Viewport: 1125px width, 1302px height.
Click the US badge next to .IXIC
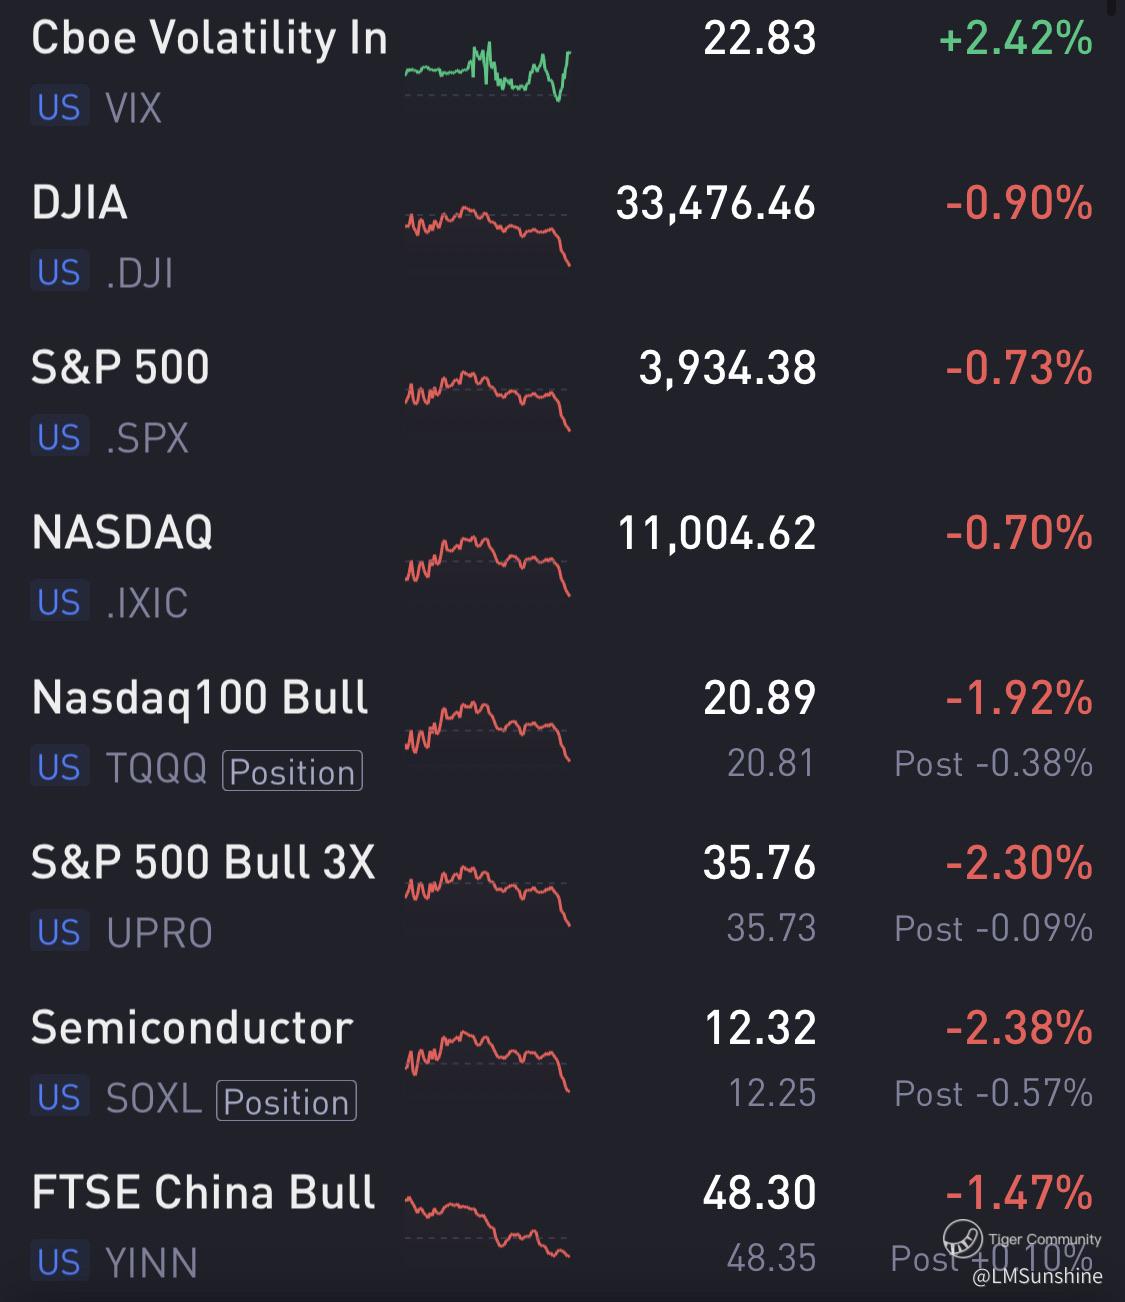(x=59, y=602)
